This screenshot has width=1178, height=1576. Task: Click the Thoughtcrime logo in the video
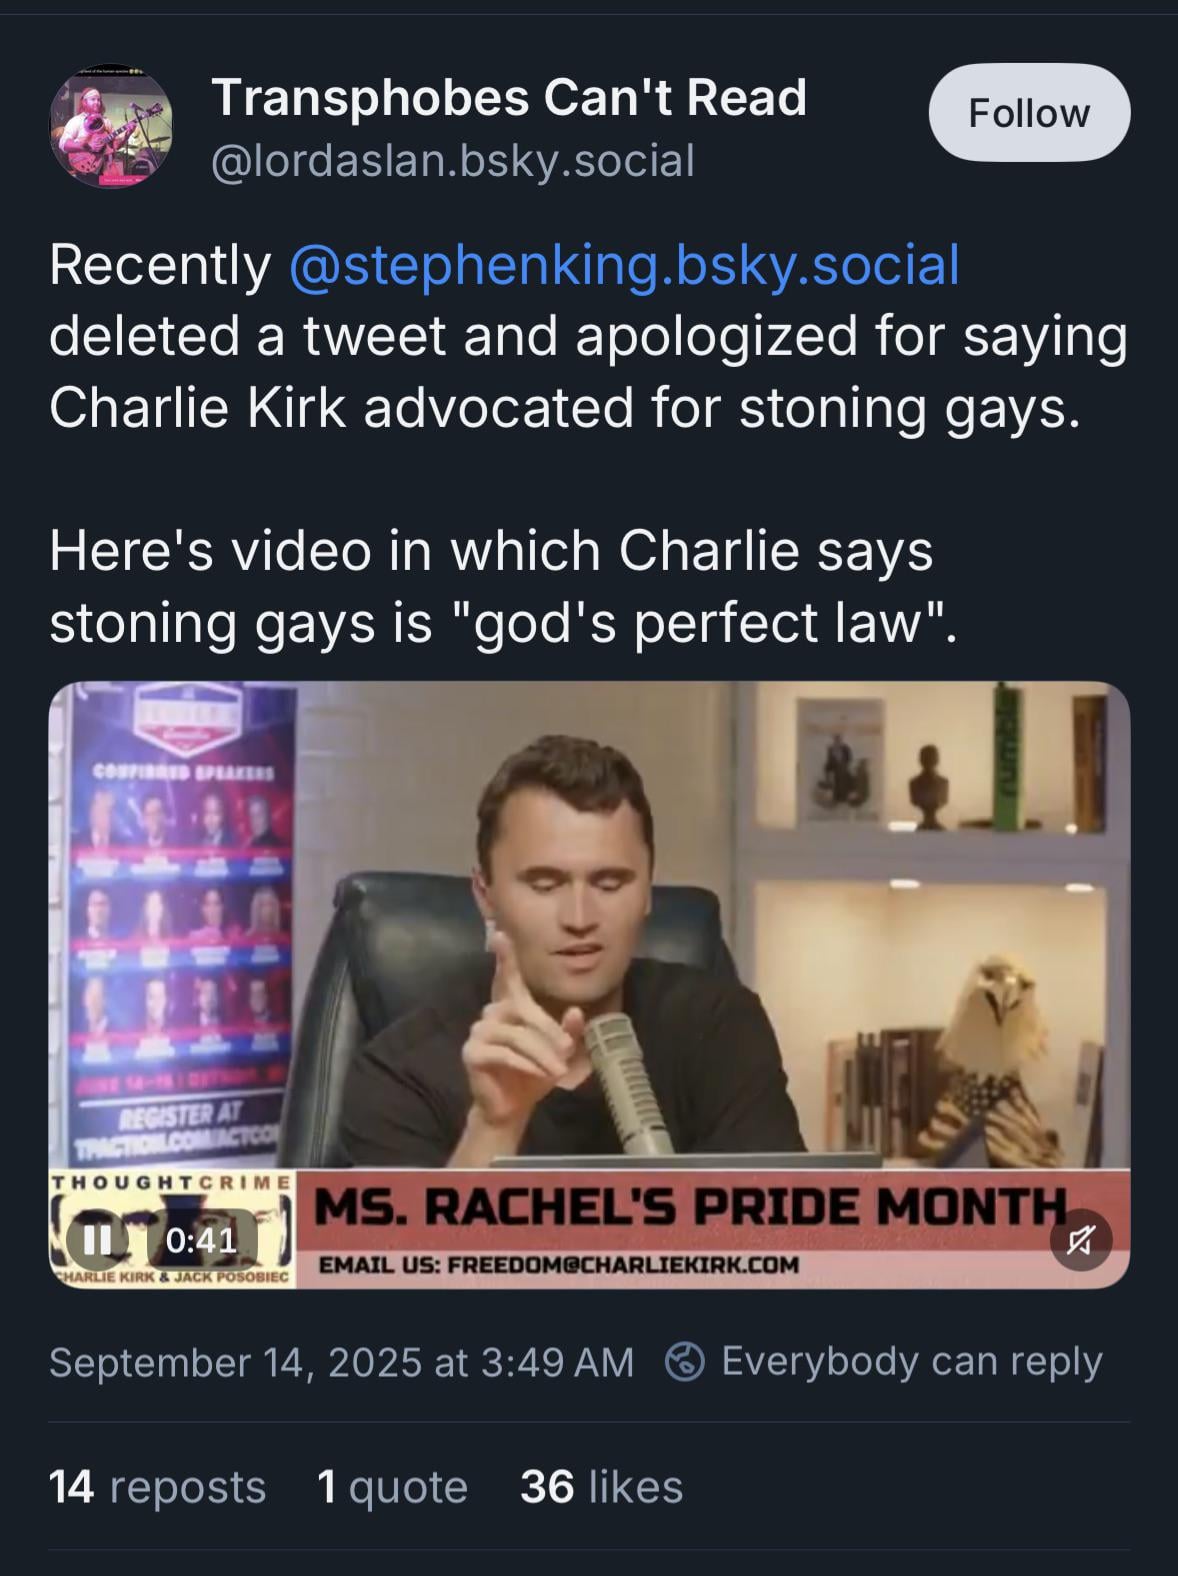point(172,1229)
